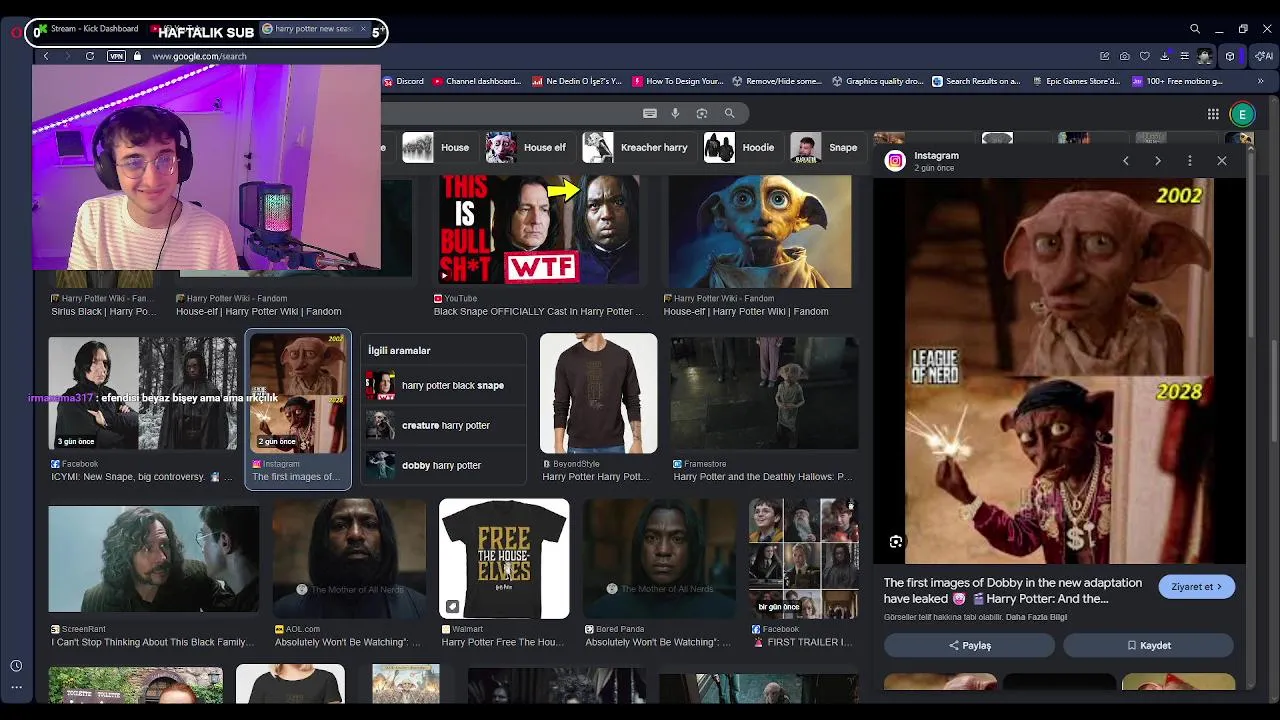Toggle the VPN badge in address bar
This screenshot has width=1280, height=720.
(117, 56)
